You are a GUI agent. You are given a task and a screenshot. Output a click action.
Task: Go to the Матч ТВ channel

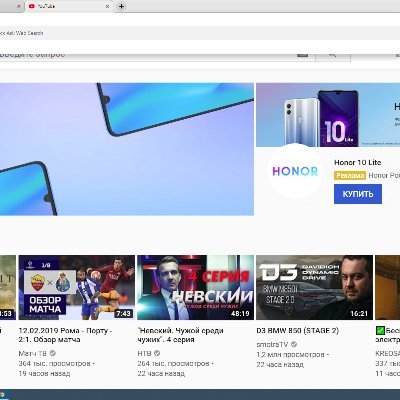(x=33, y=353)
